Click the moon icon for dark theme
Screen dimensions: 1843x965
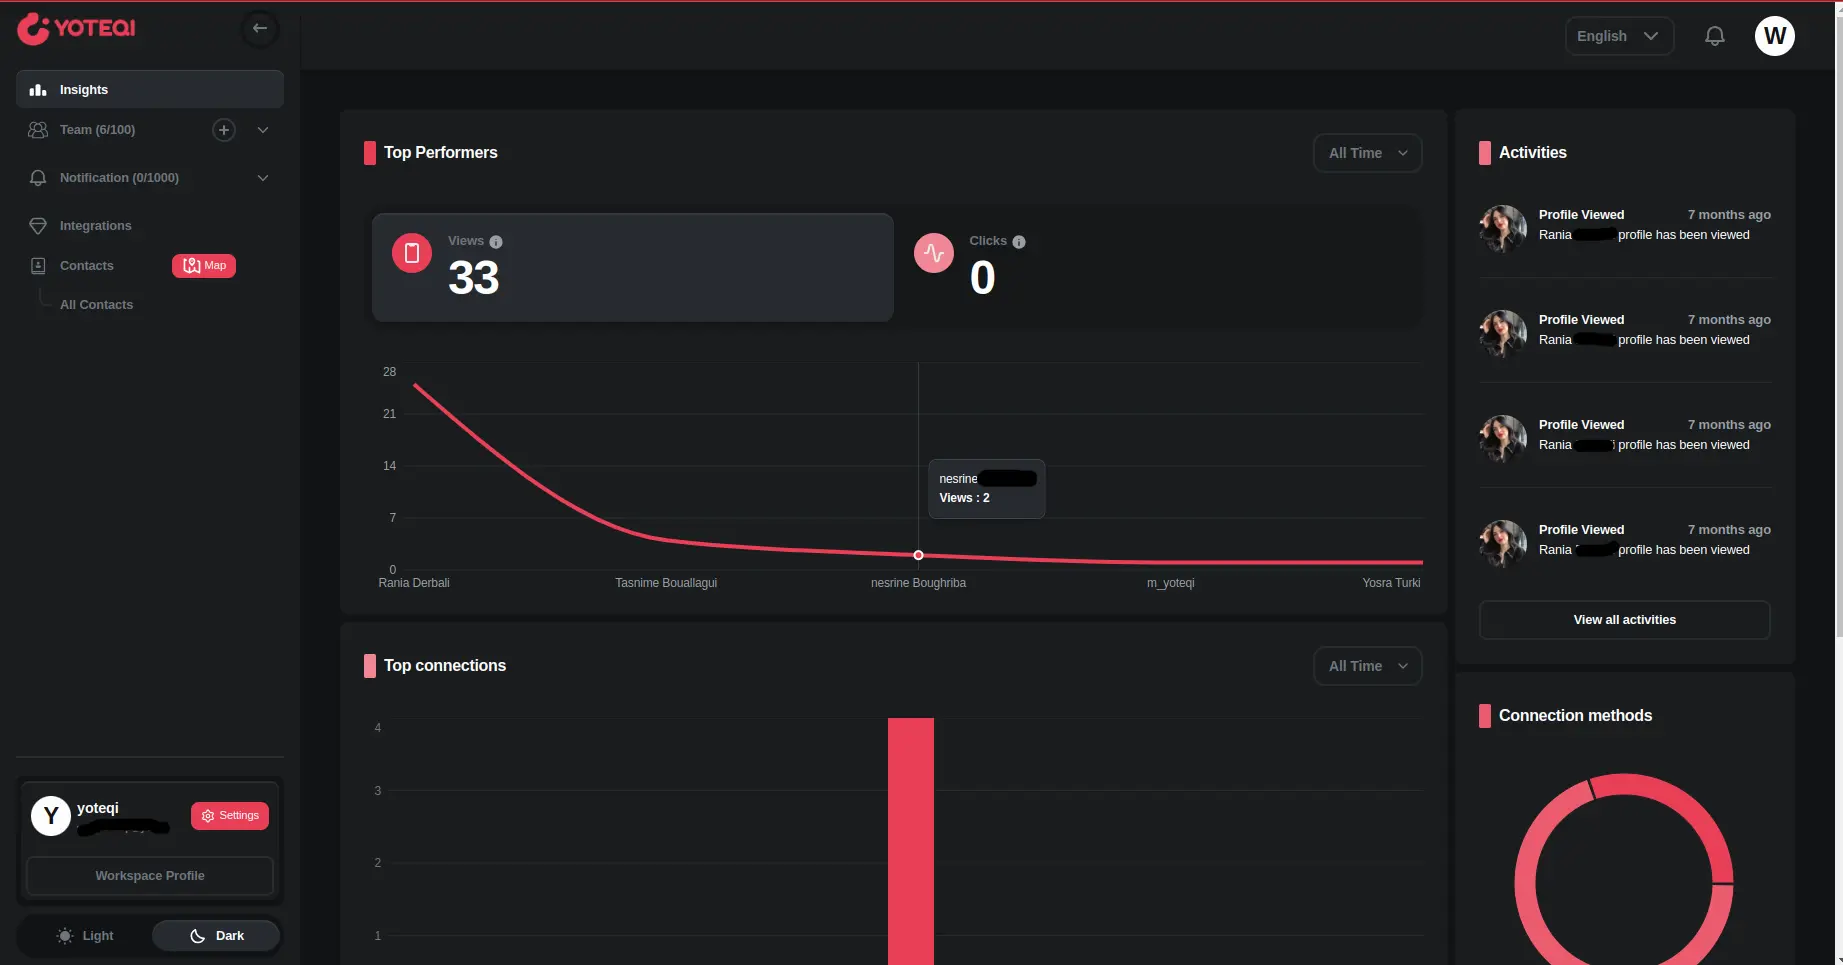[x=198, y=936]
